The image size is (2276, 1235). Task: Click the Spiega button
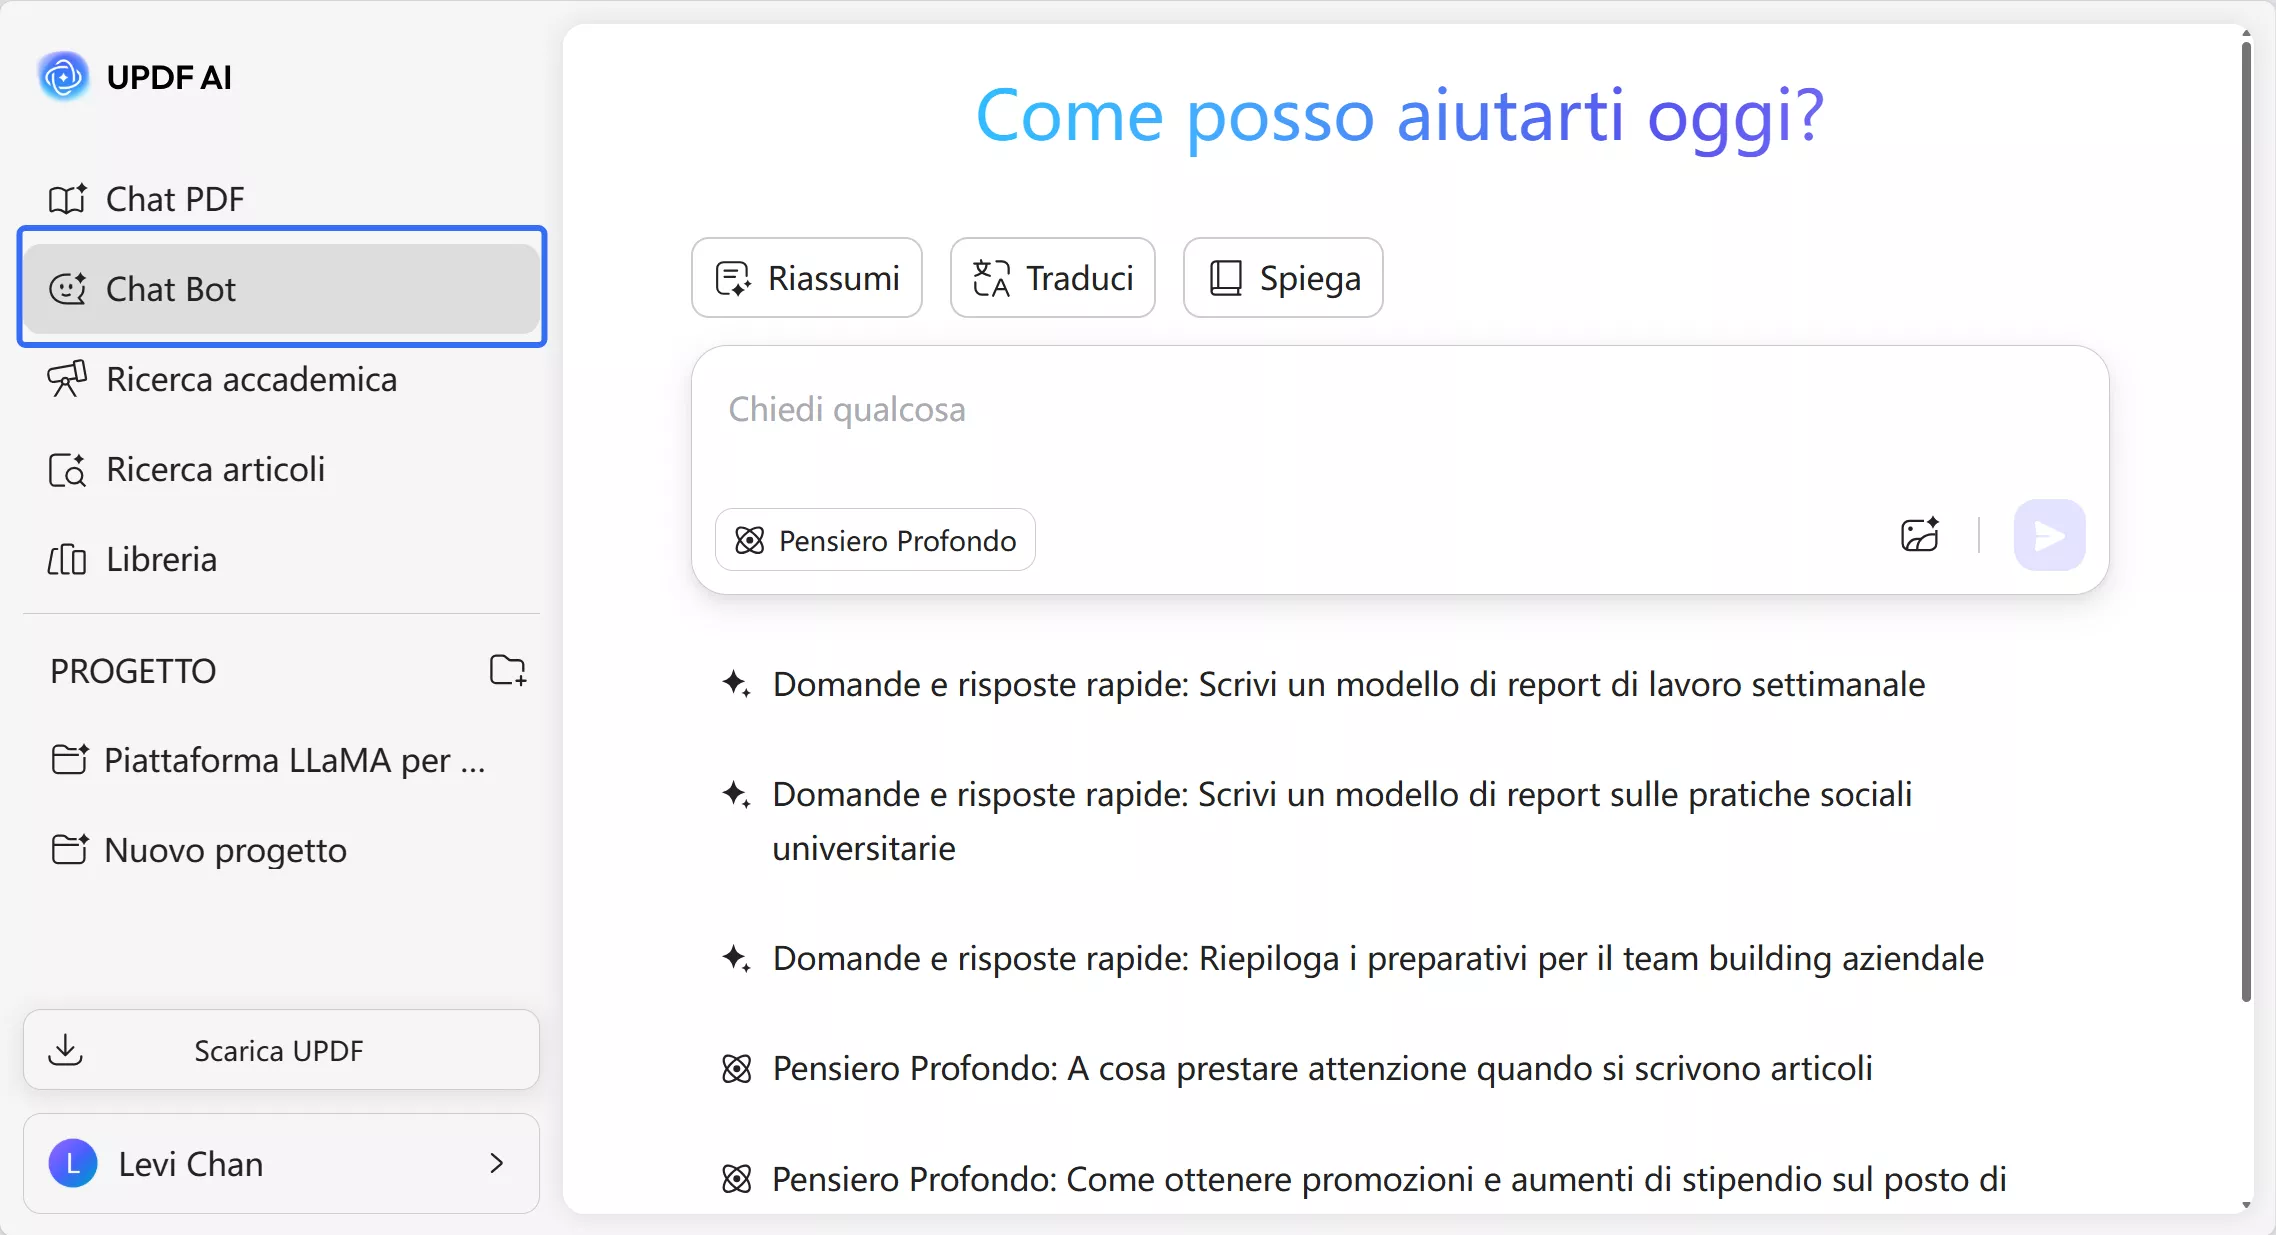(x=1283, y=278)
